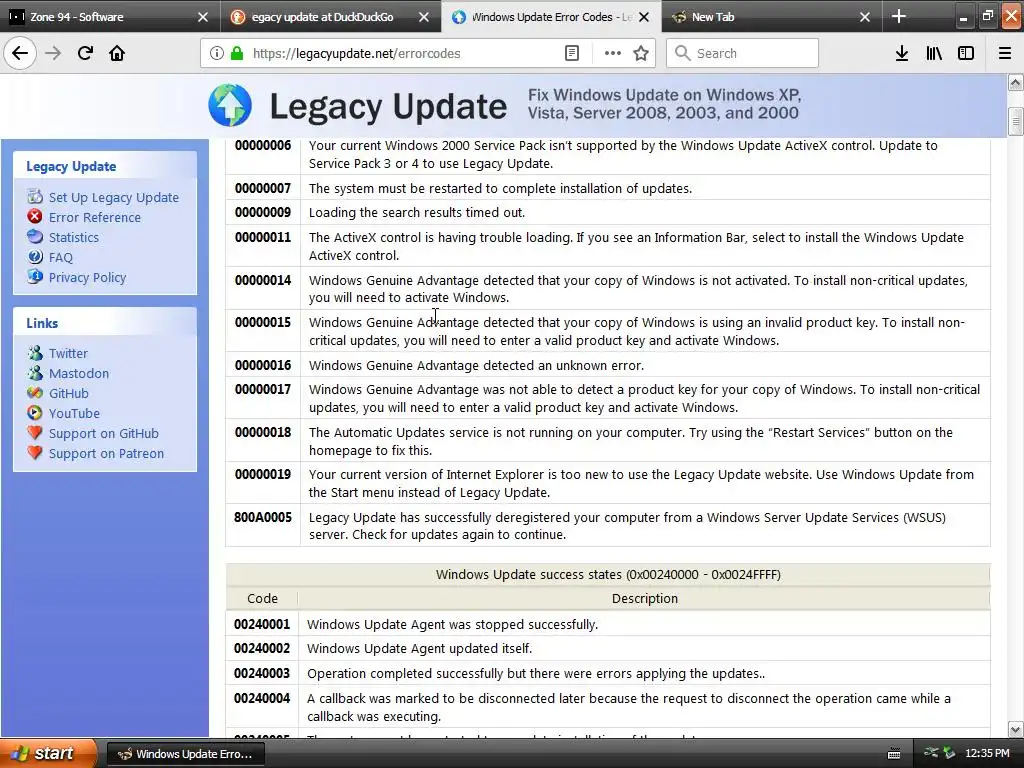Click the vertical scrollbar thumb
Viewport: 1024px width, 768px height.
coord(1015,121)
